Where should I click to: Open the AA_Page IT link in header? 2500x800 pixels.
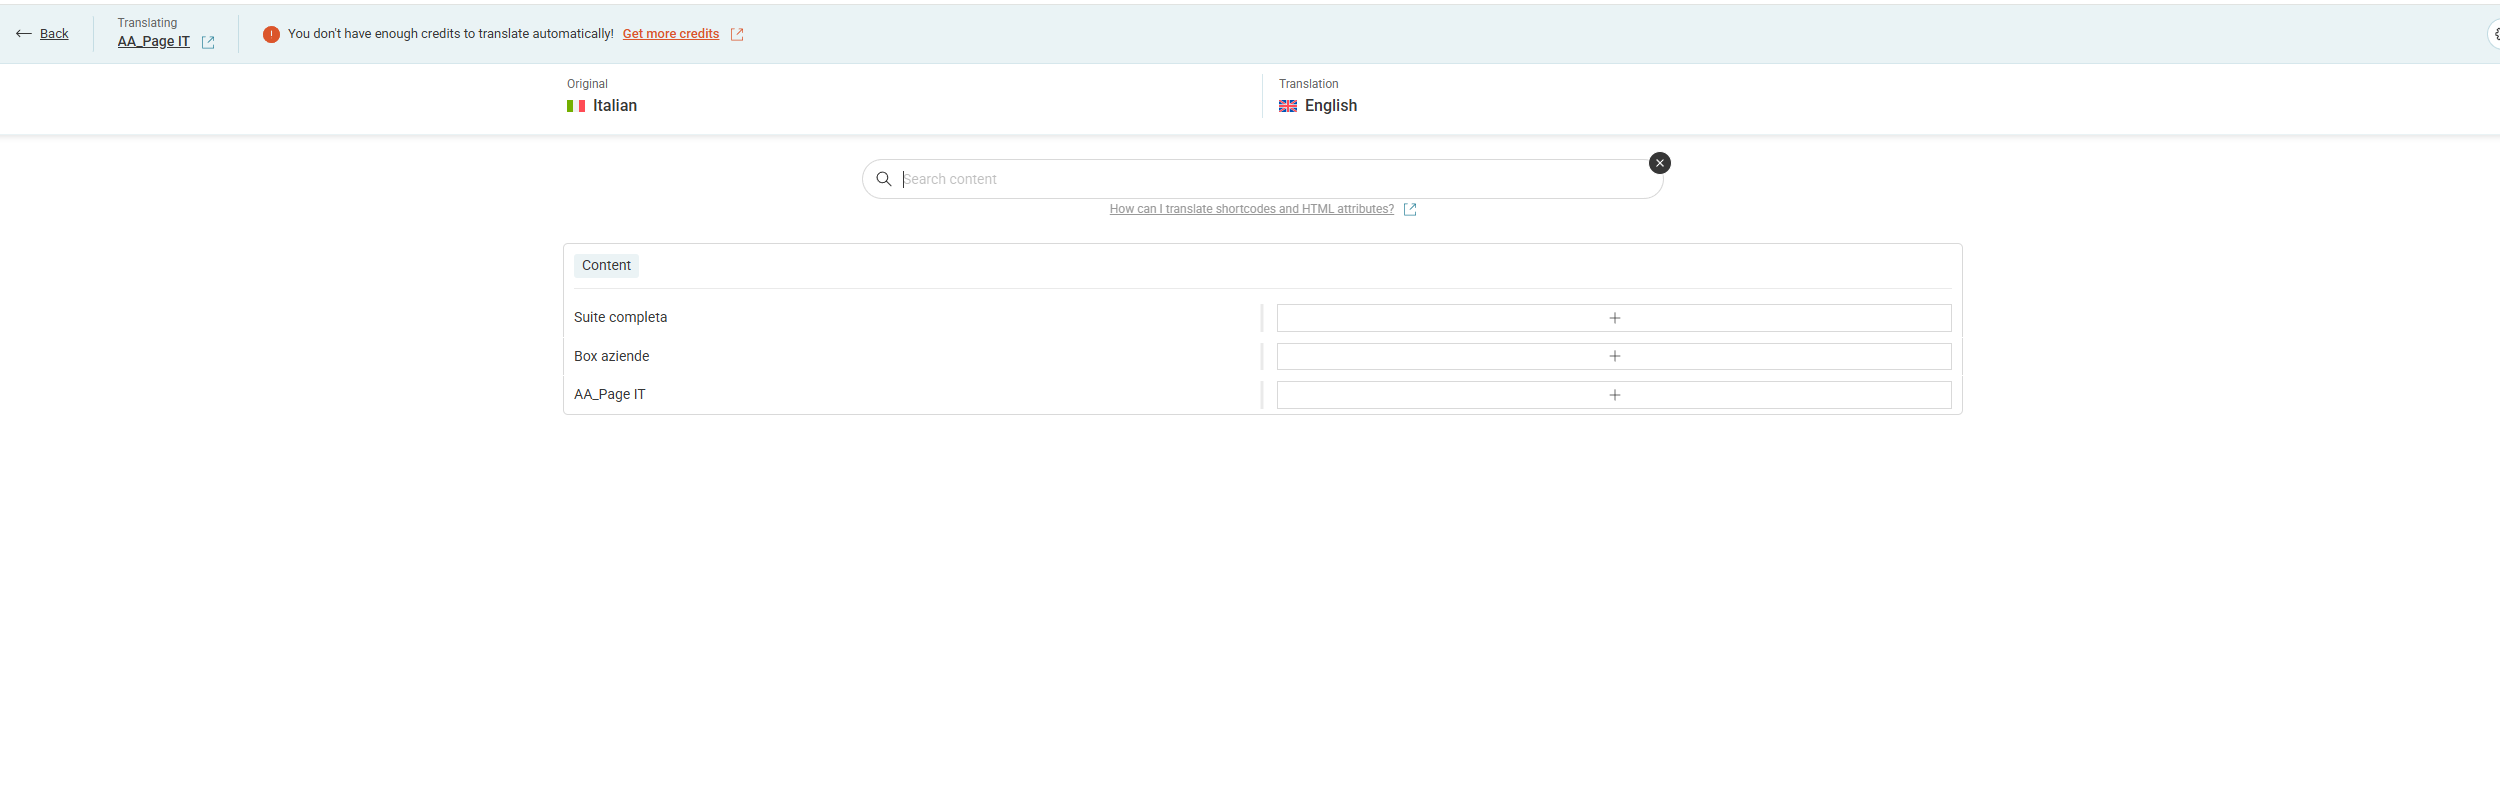153,42
